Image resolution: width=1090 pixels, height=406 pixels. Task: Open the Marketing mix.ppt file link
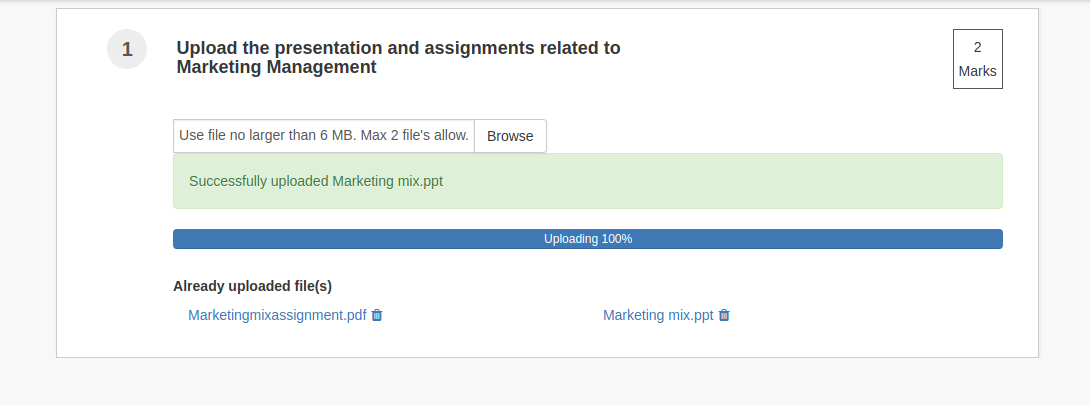point(658,315)
